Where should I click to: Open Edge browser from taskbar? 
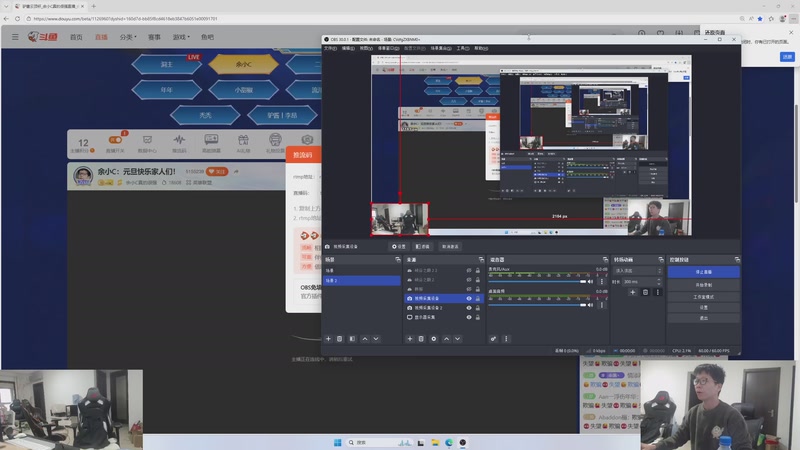(448, 442)
